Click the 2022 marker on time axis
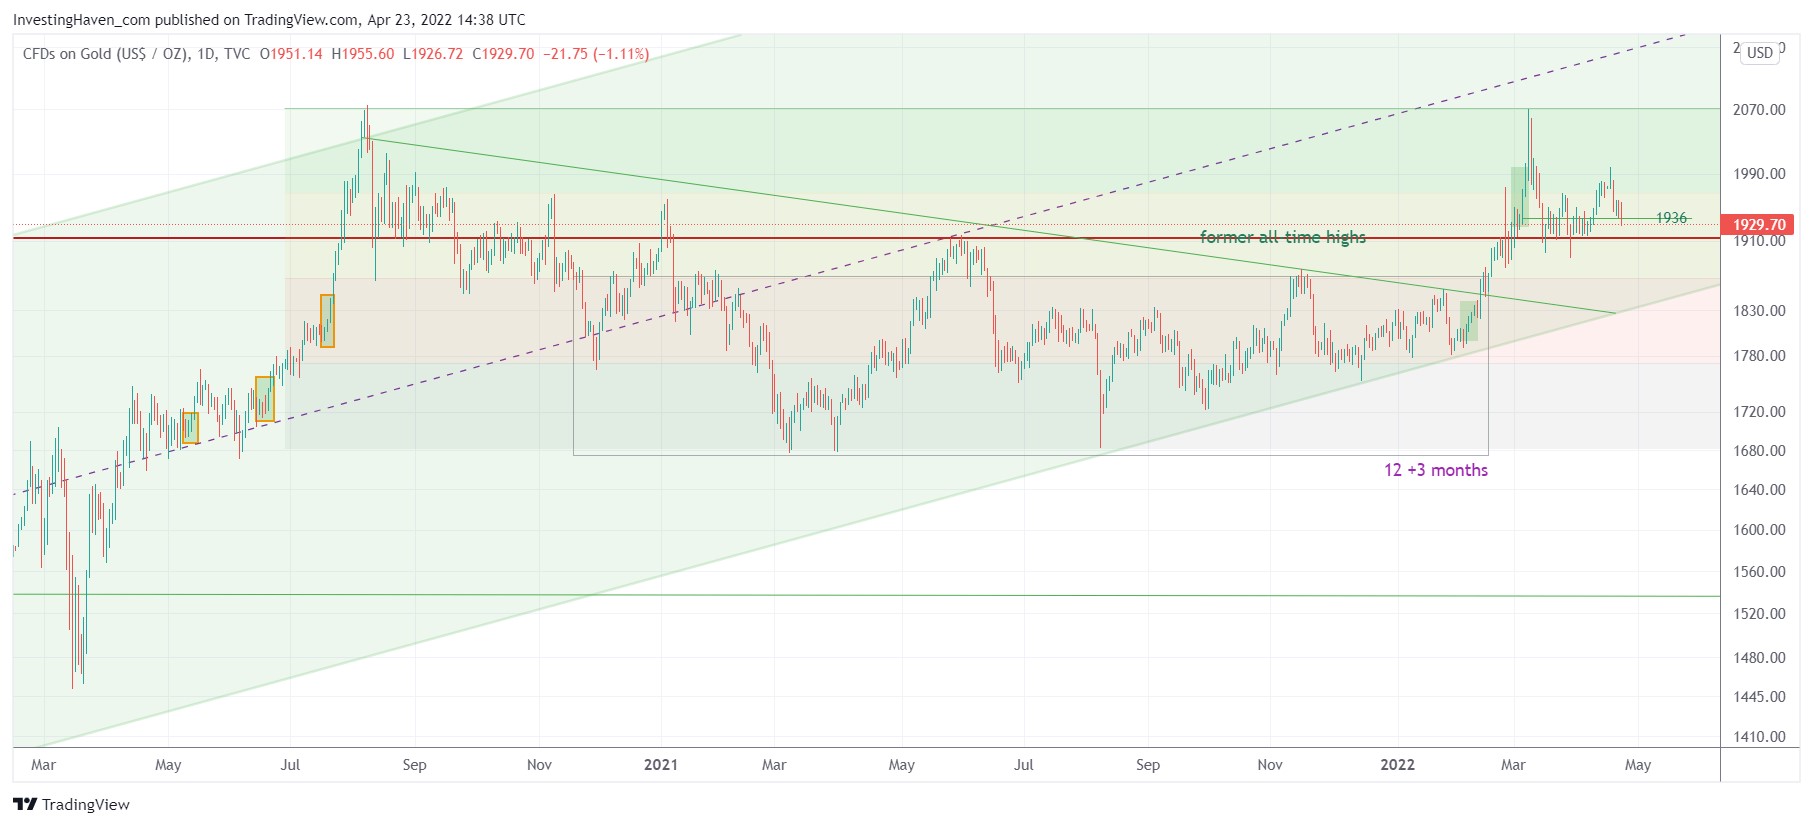Screen dimensions: 1813x826 [1397, 765]
